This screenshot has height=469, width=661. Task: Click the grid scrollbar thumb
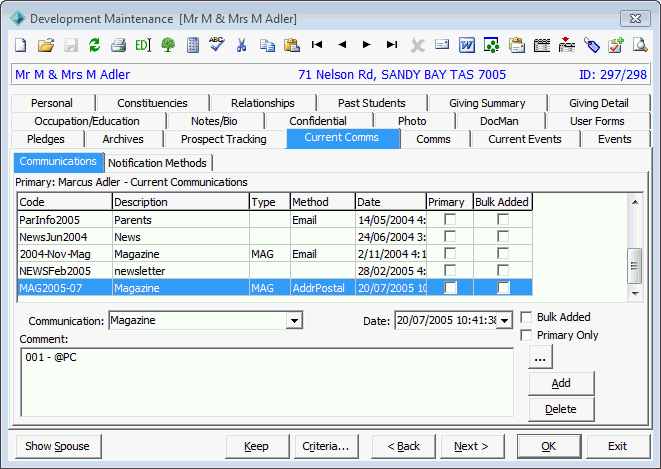coord(634,266)
